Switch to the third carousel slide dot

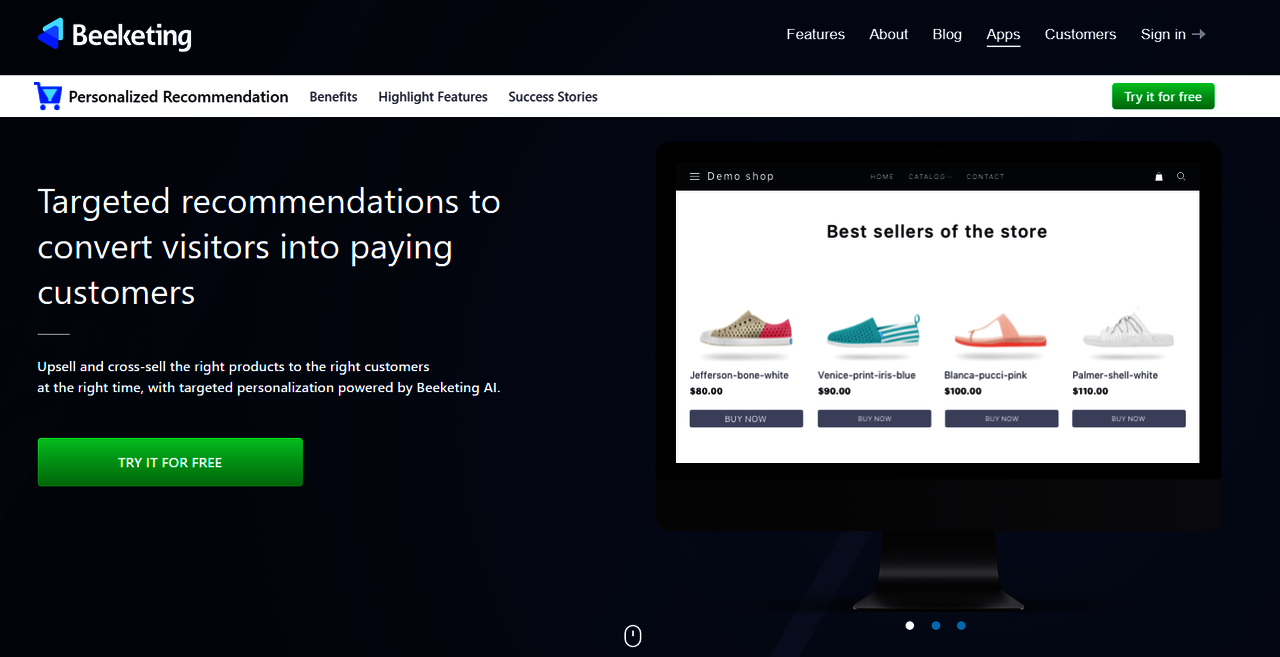pyautogui.click(x=961, y=626)
